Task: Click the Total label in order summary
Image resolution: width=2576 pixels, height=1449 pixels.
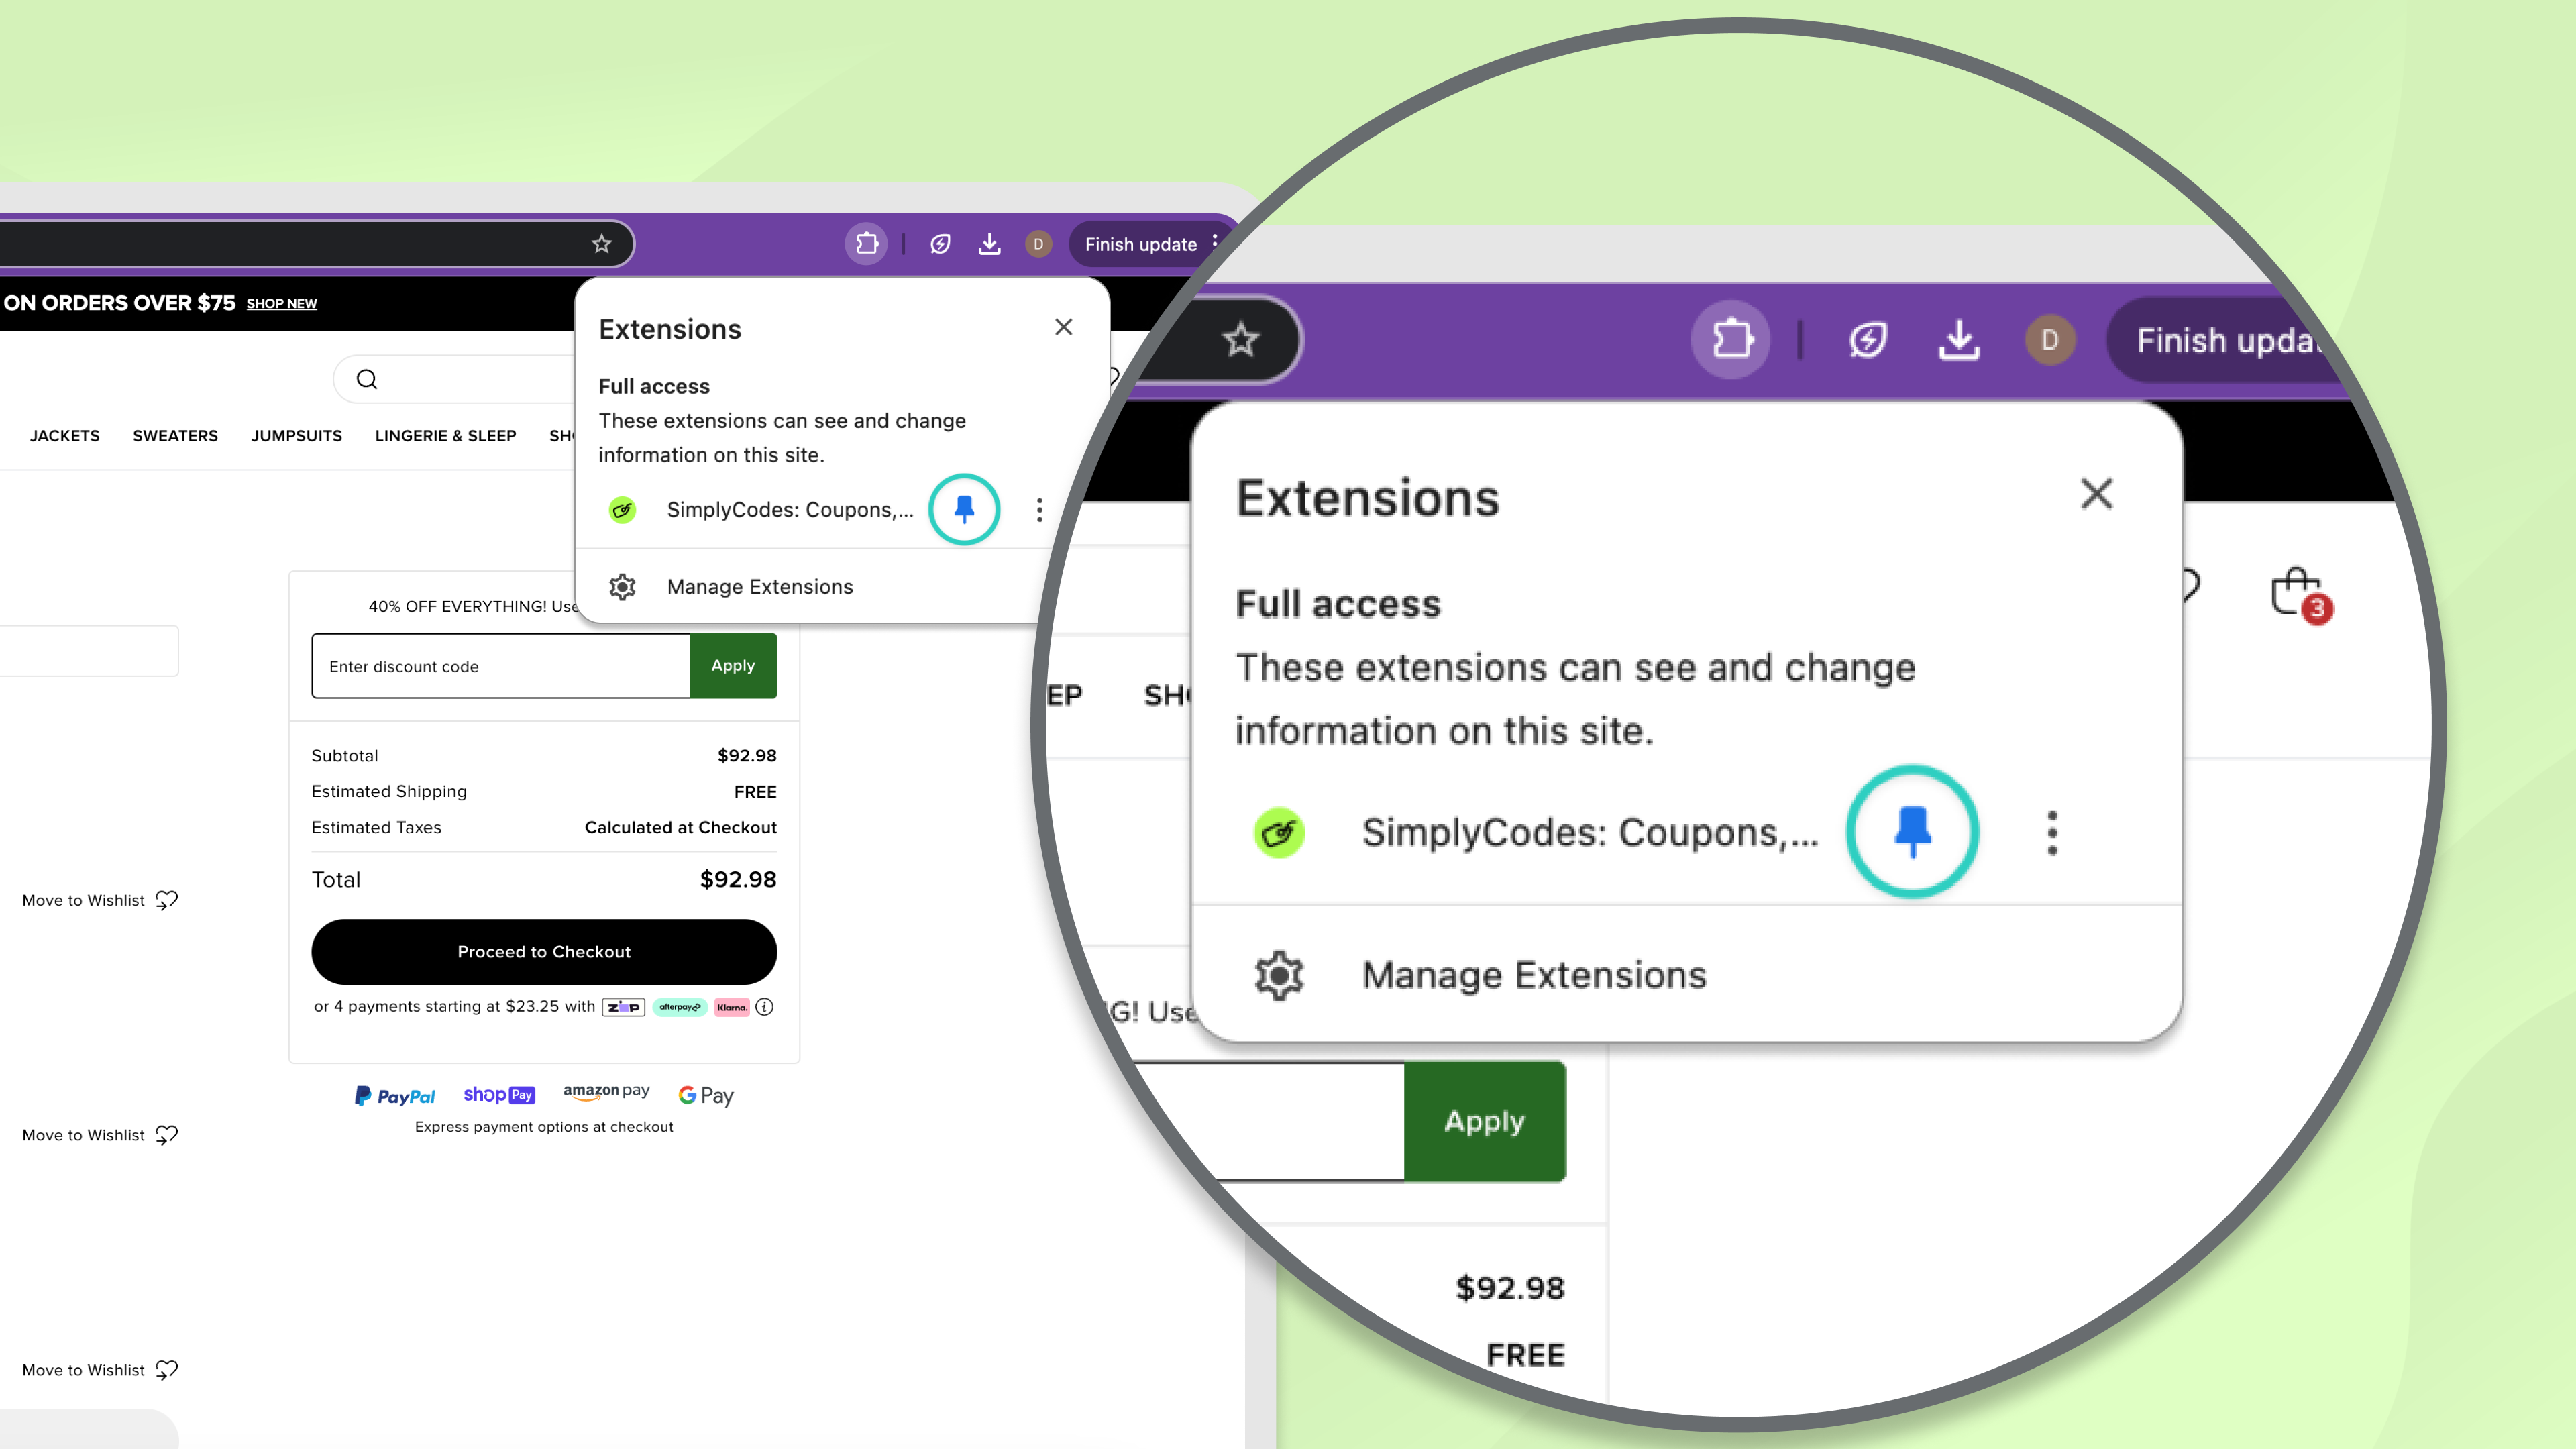Action: click(336, 880)
